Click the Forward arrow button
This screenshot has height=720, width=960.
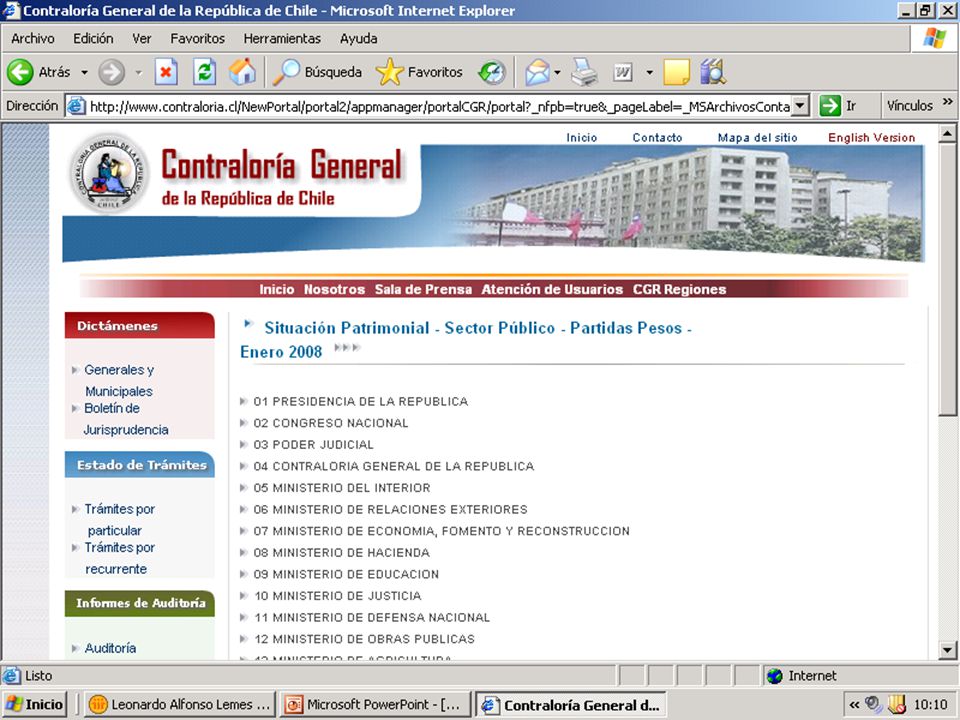(x=111, y=72)
